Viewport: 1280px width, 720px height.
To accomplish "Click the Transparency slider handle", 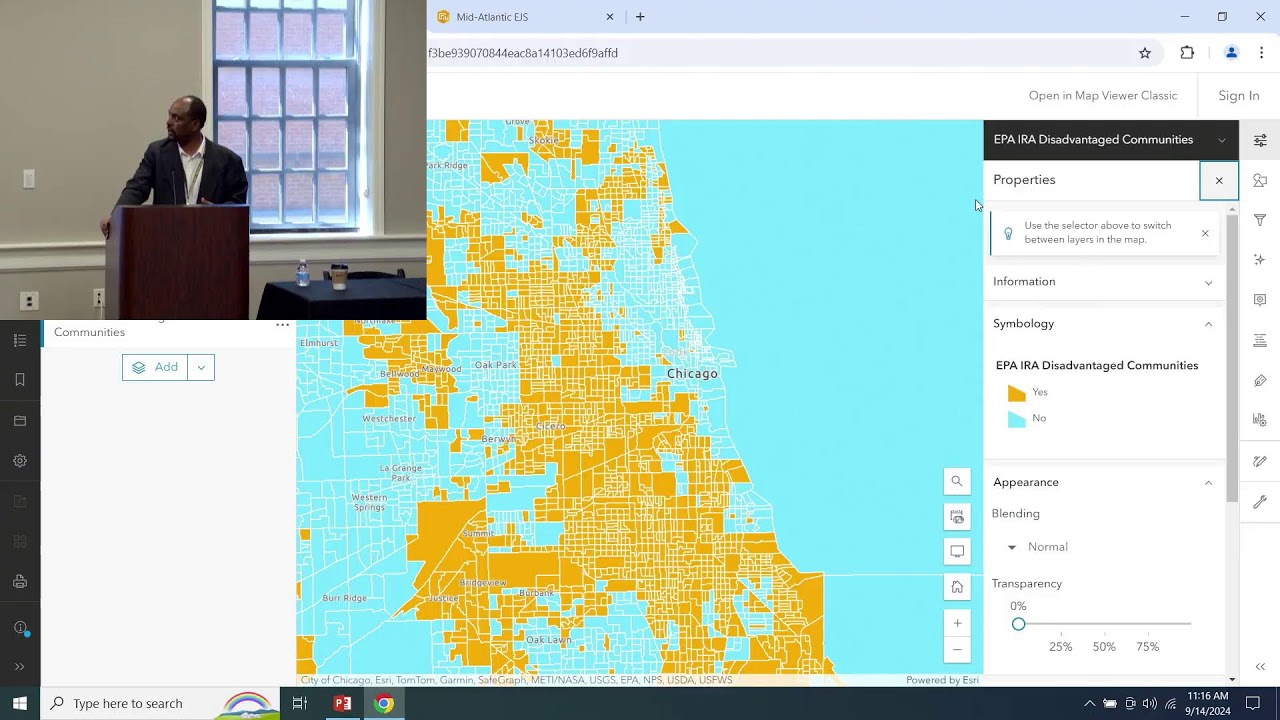I will tap(1018, 624).
